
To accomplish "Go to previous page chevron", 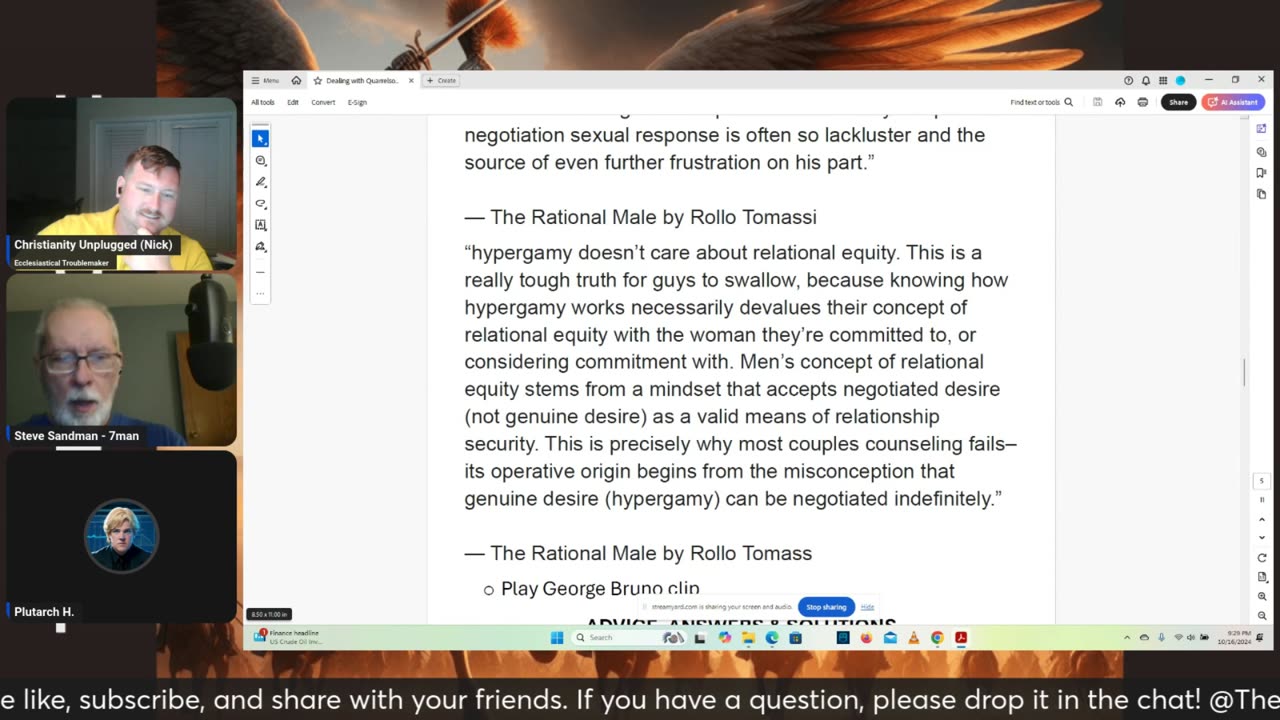I will click(x=1262, y=518).
